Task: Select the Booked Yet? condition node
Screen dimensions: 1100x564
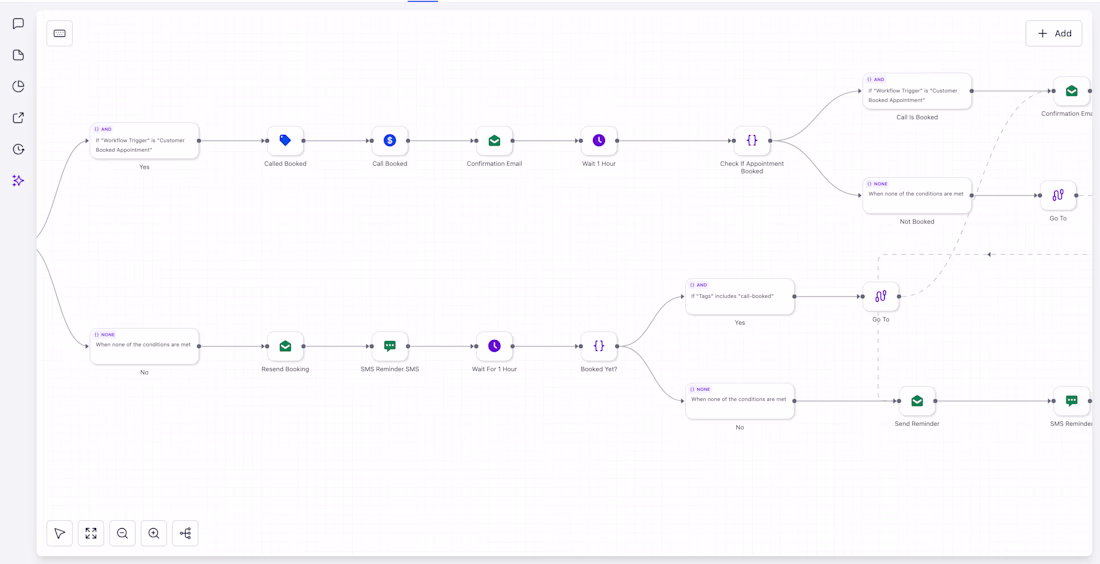Action: point(599,347)
